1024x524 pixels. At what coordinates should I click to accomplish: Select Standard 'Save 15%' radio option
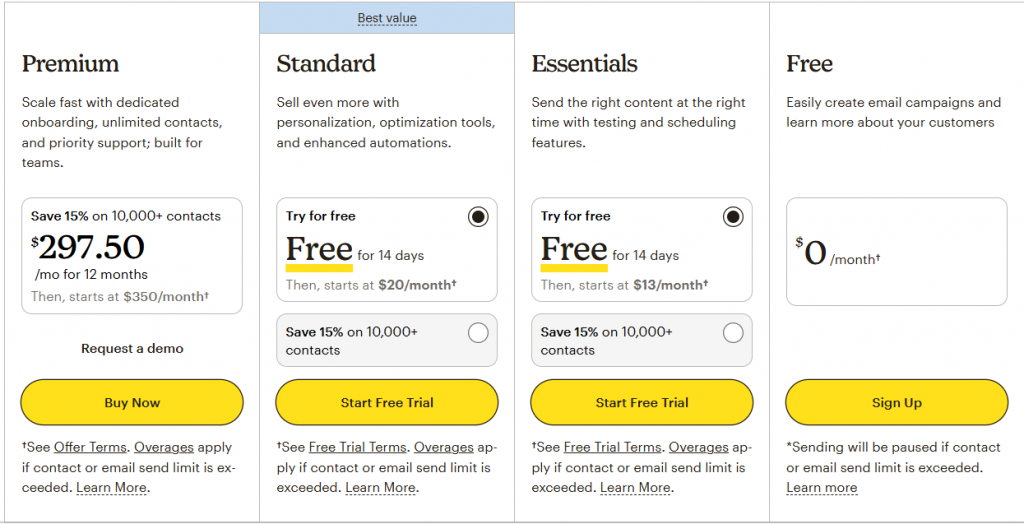click(478, 332)
